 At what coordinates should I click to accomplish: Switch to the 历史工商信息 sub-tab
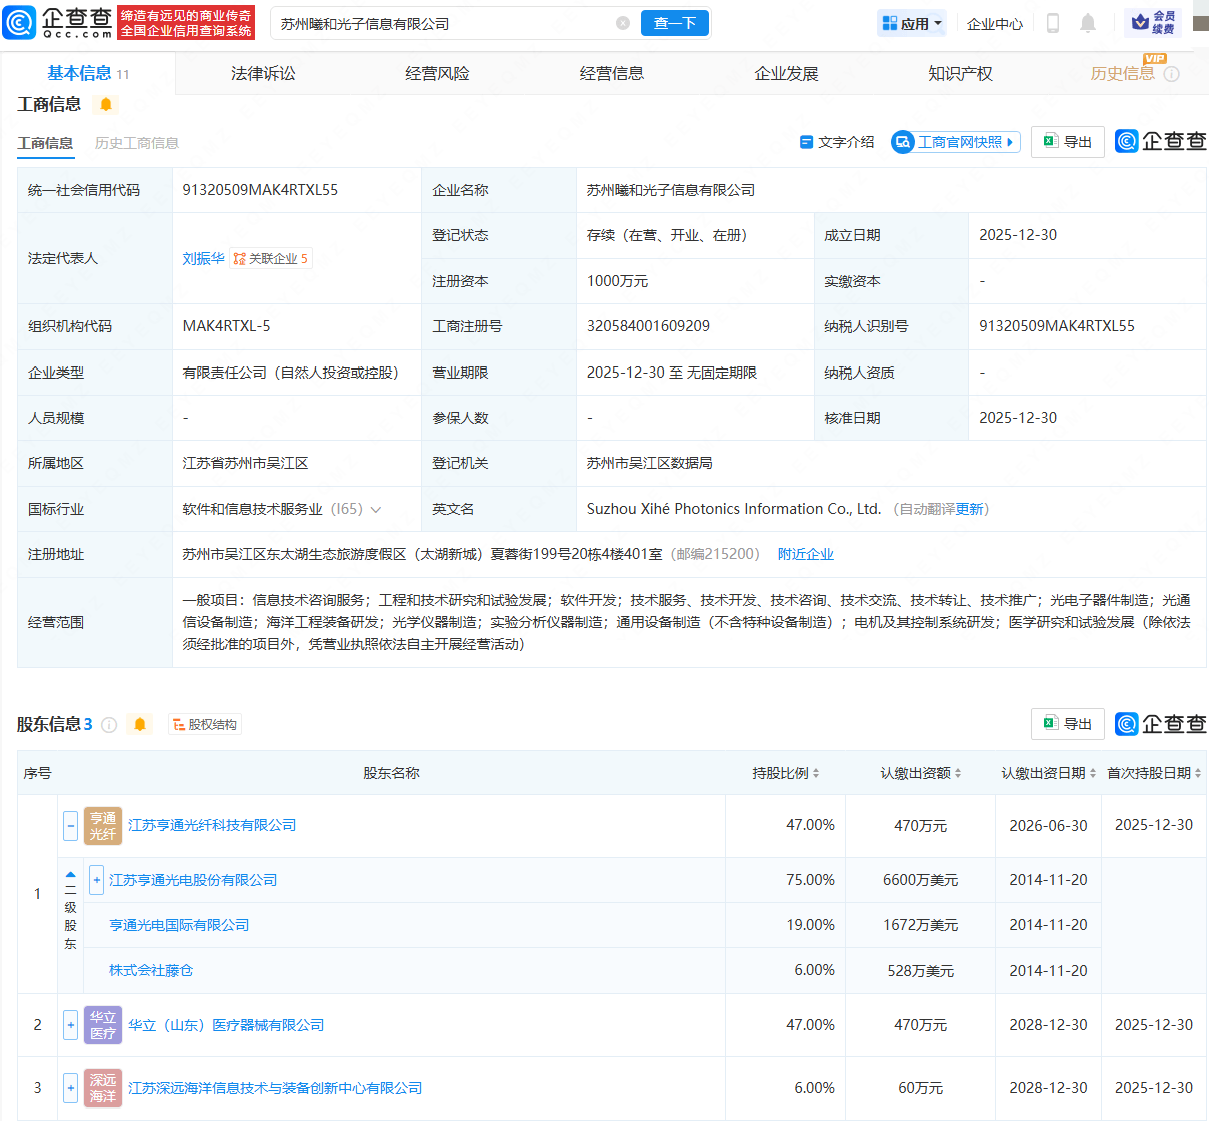[x=137, y=143]
